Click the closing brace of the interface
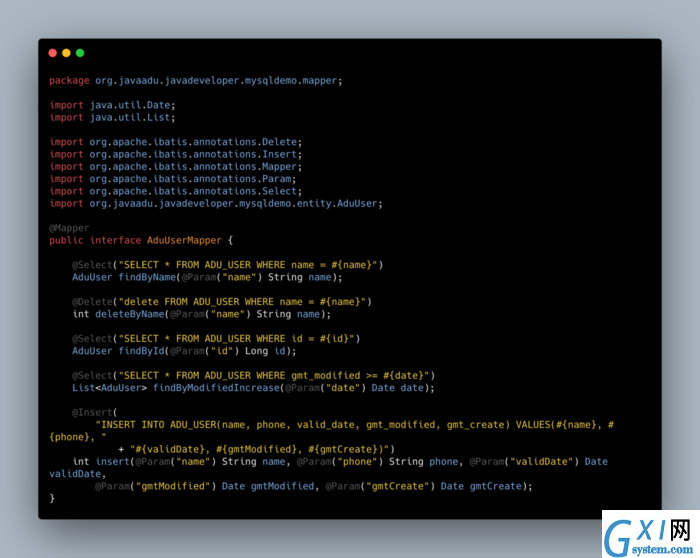 (x=52, y=498)
